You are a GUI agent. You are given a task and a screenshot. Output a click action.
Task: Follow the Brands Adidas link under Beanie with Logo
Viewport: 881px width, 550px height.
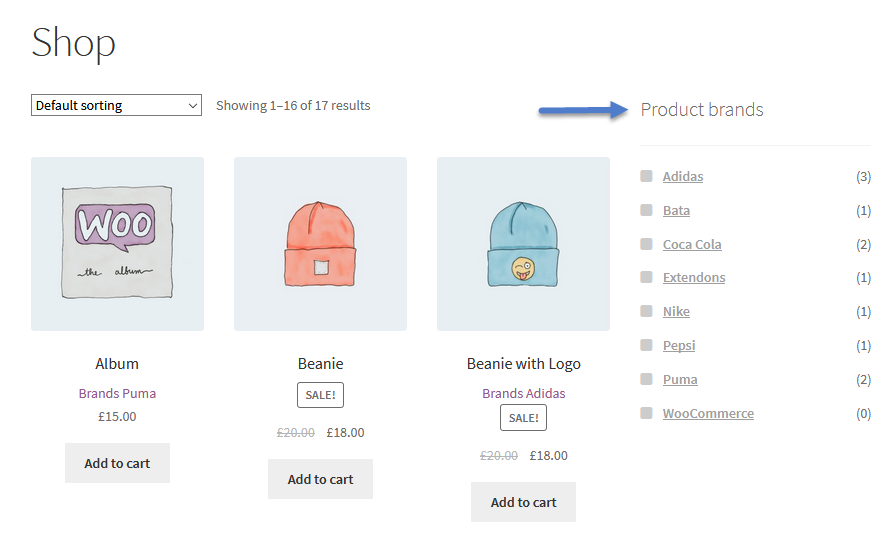pyautogui.click(x=524, y=393)
